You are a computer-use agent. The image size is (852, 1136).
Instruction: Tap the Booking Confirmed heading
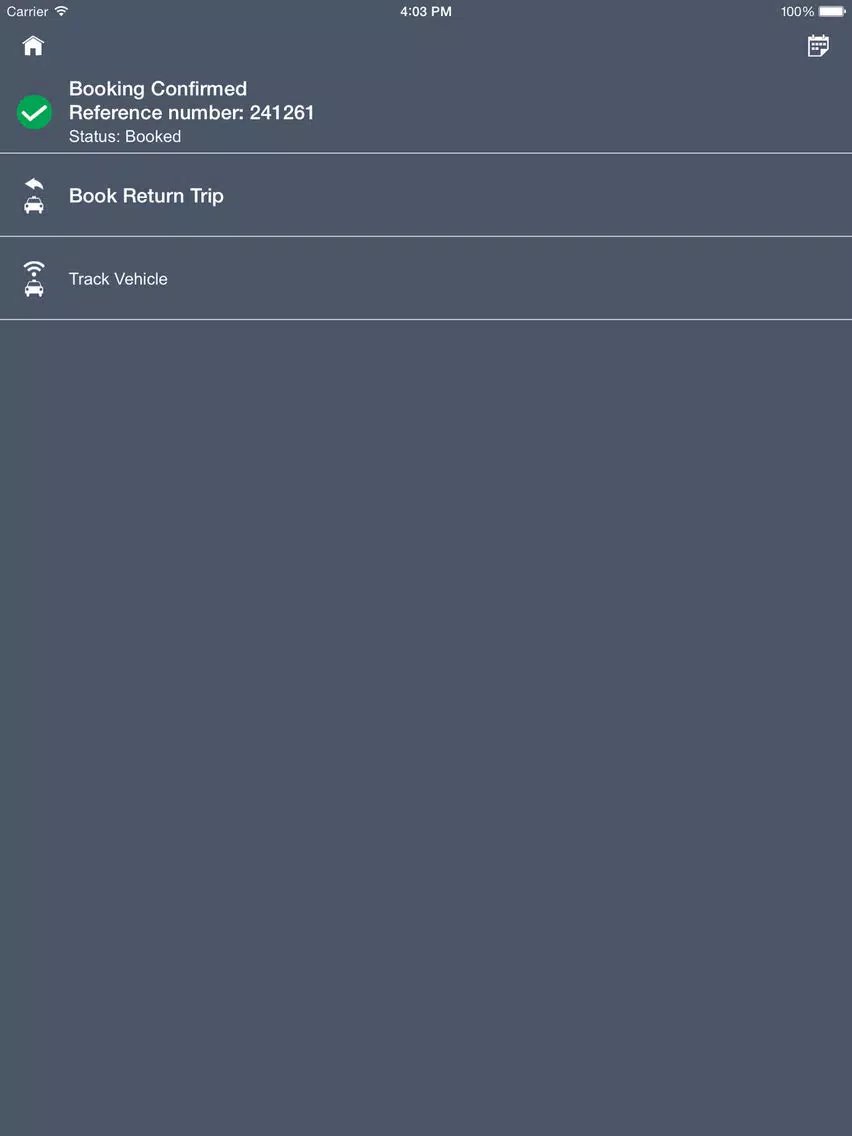click(x=158, y=88)
